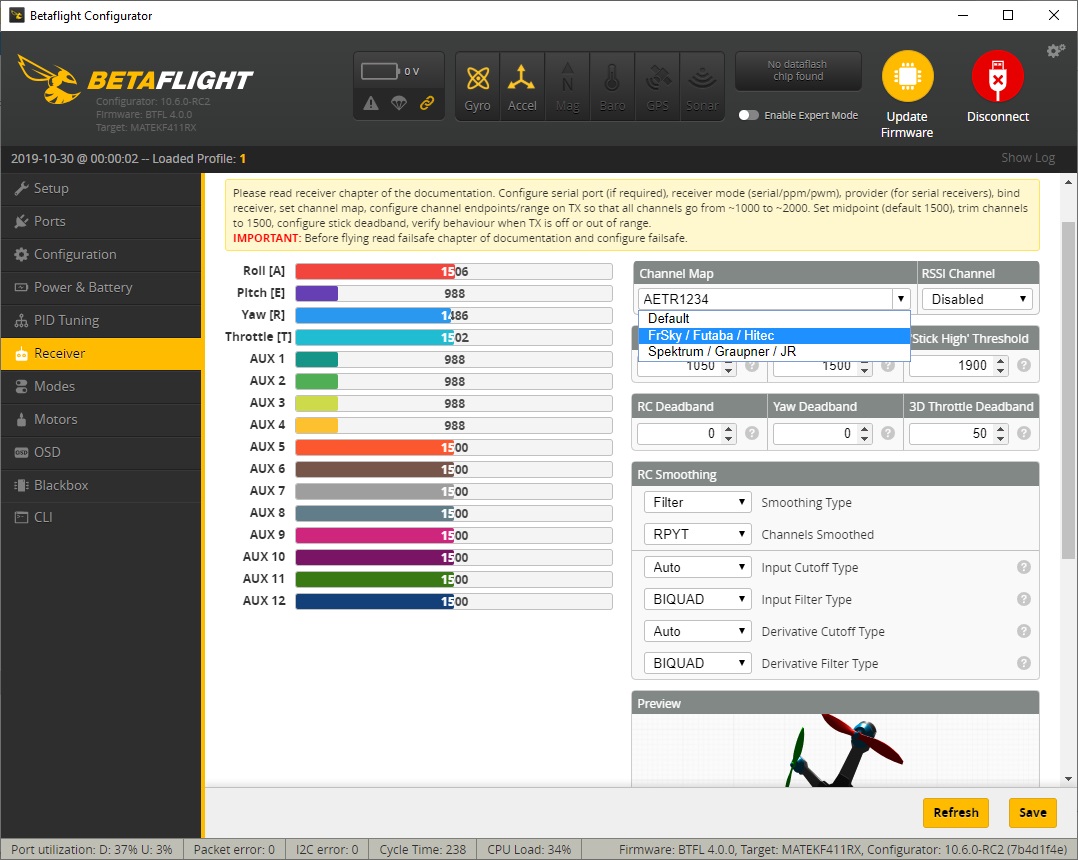Save the receiver settings

(x=1033, y=813)
